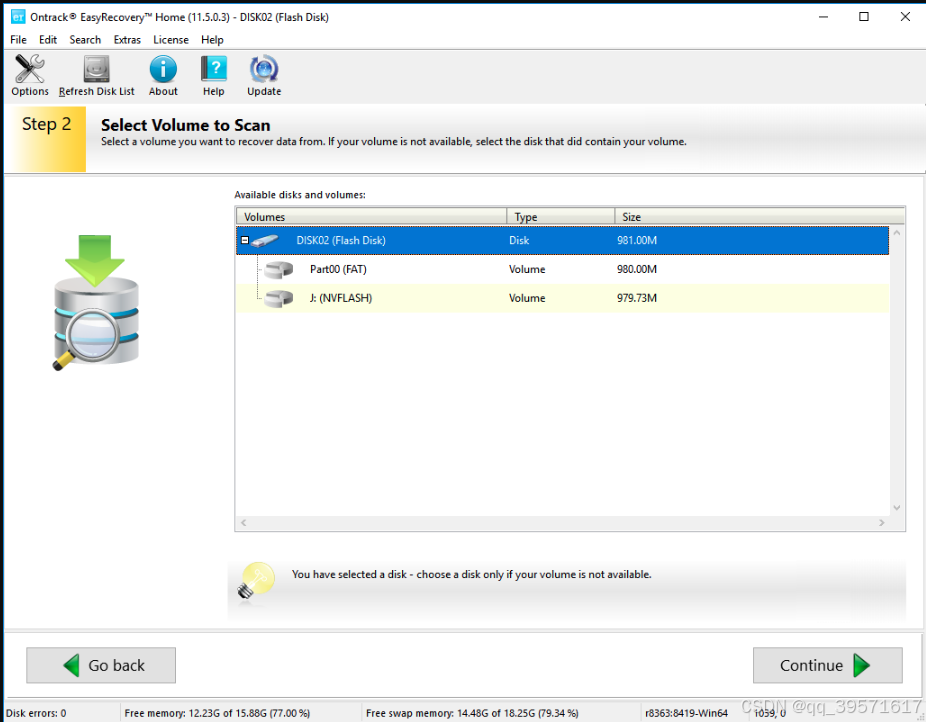Click the 979.73M size cell
Screen dimensions: 926x722
(x=637, y=298)
